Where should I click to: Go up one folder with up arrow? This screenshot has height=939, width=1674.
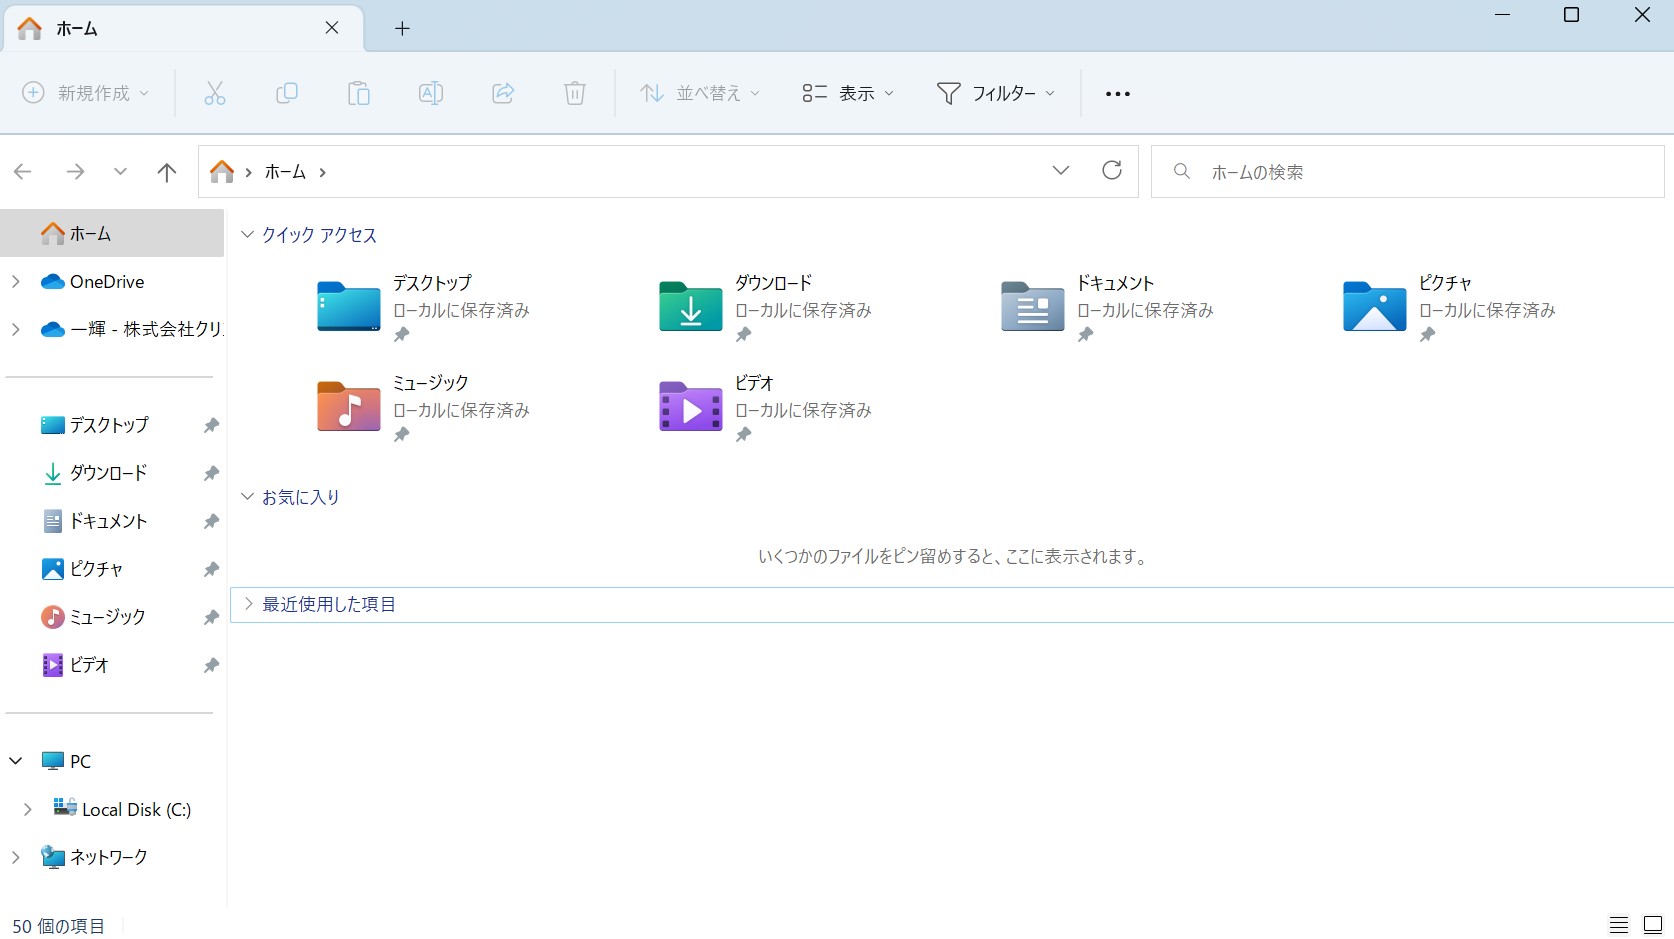tap(167, 172)
